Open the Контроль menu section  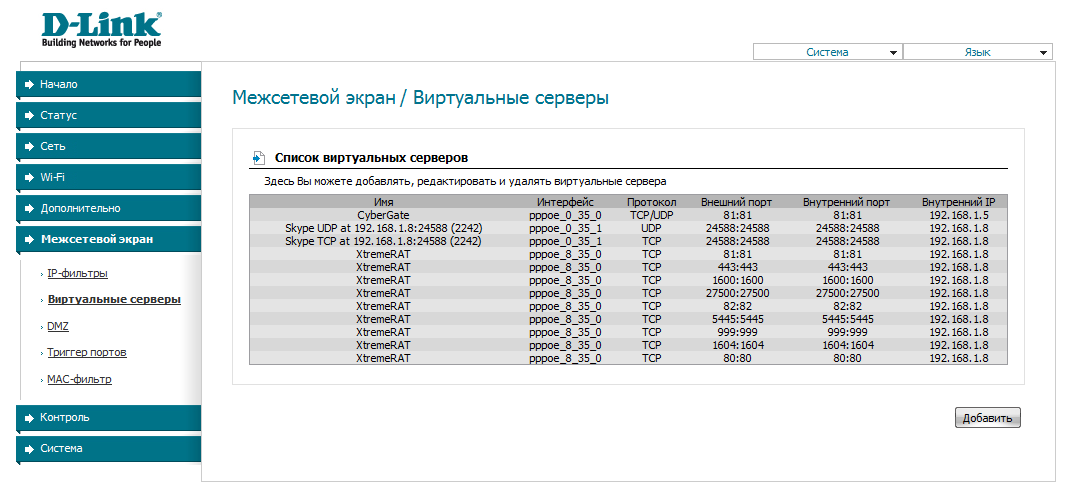tap(108, 418)
